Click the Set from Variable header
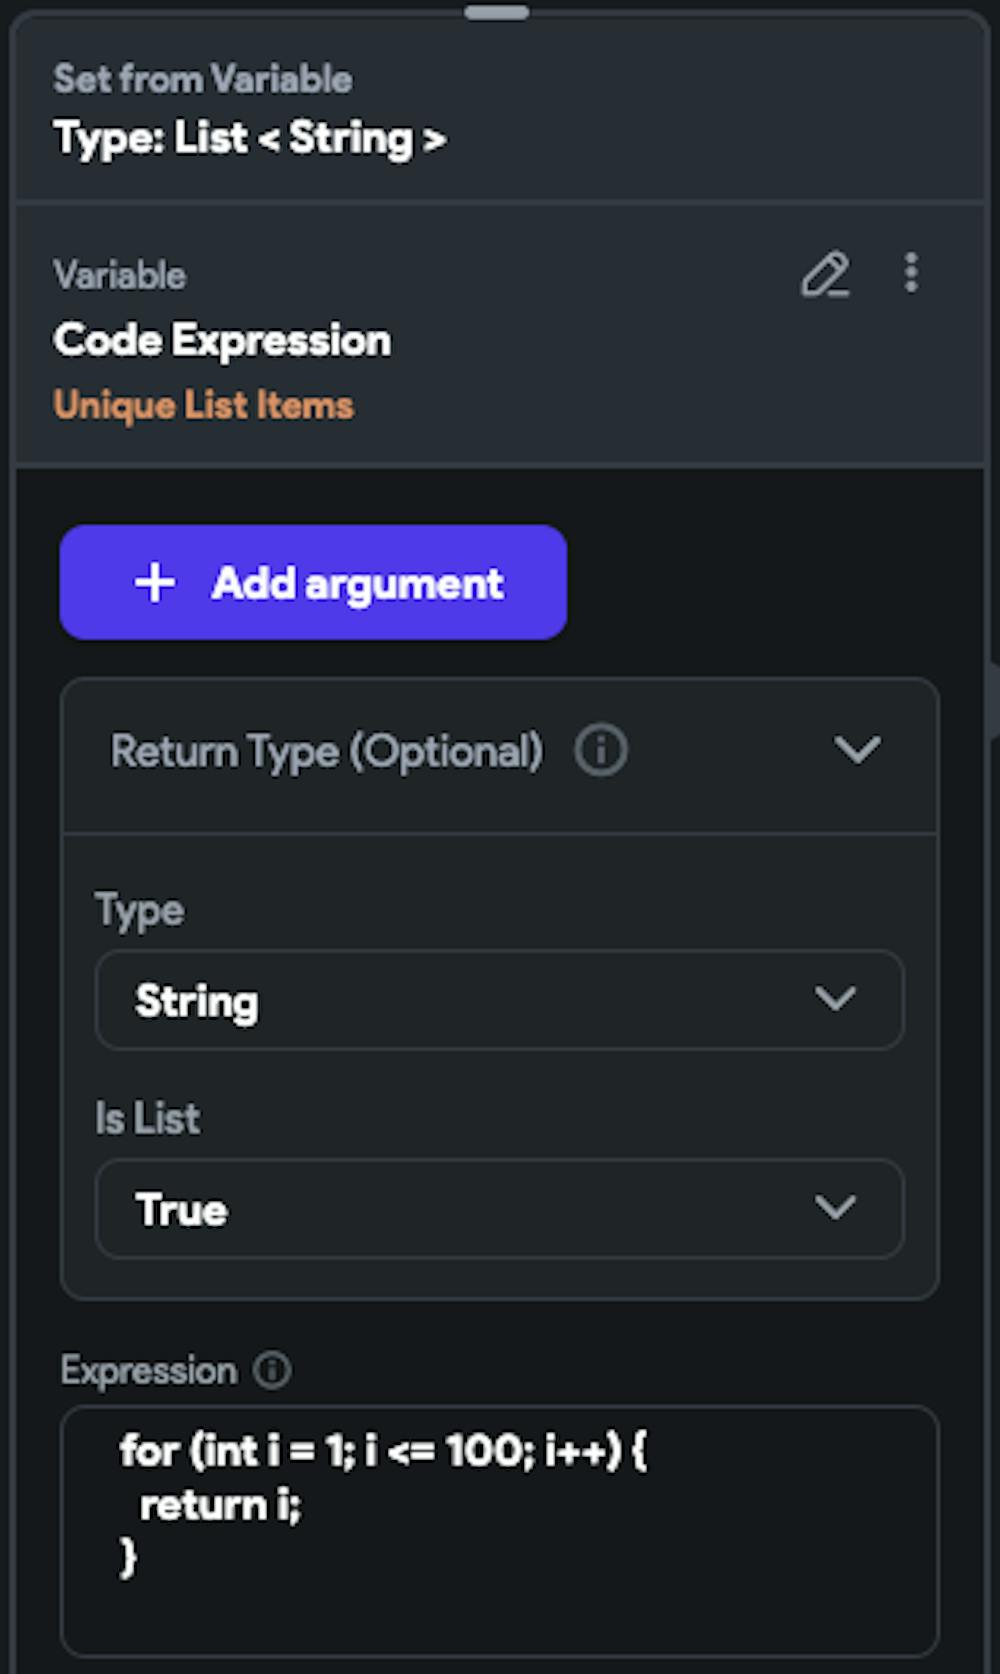 (x=202, y=79)
